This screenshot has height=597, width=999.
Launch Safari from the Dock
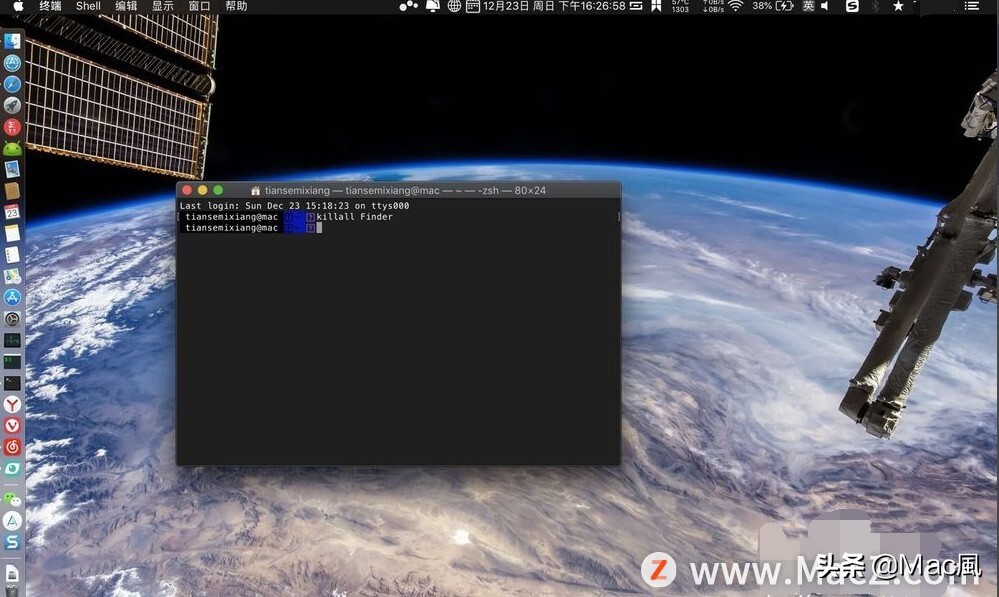pyautogui.click(x=12, y=84)
